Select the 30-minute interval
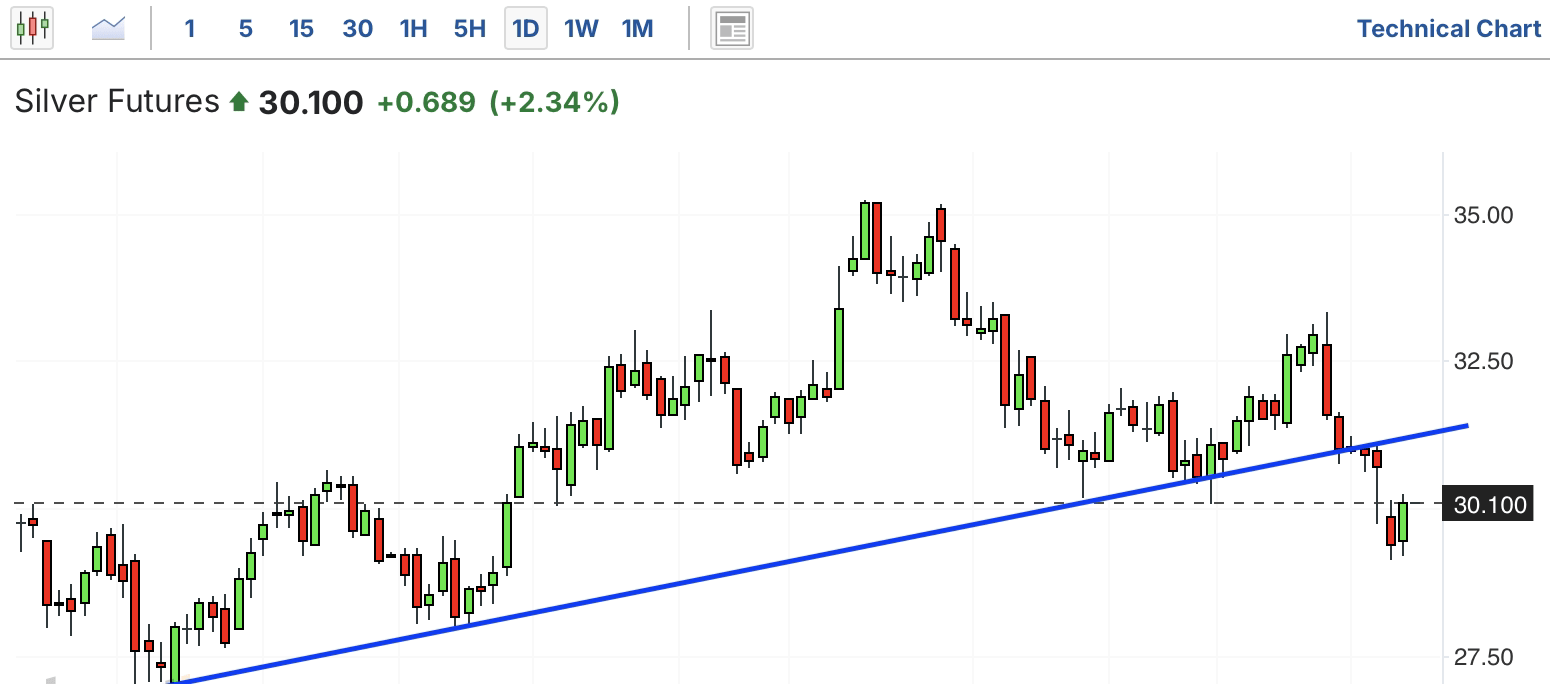This screenshot has height=684, width=1550. click(x=357, y=29)
